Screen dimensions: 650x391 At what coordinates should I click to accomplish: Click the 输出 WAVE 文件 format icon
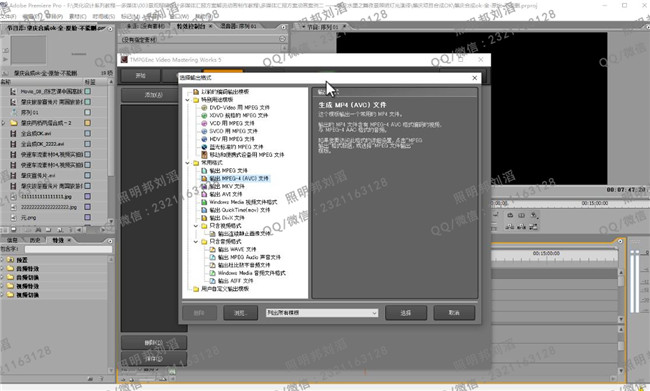[x=212, y=249]
